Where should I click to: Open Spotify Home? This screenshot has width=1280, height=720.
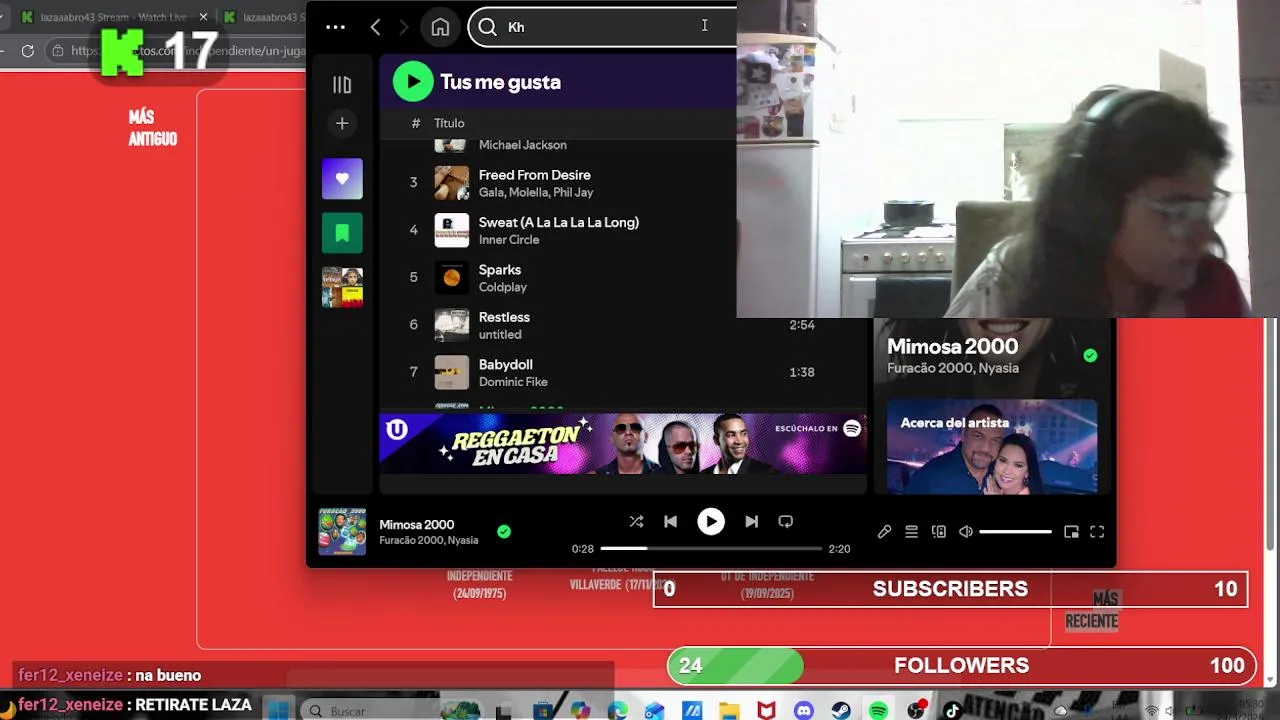point(440,27)
